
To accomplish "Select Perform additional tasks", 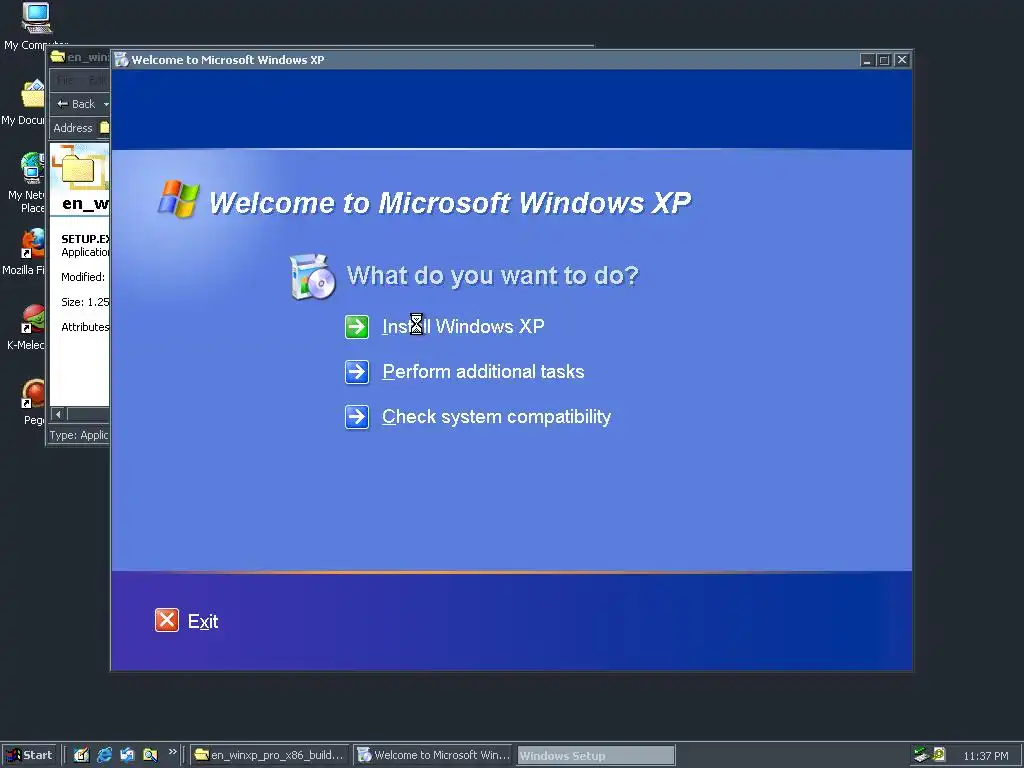I will 483,372.
